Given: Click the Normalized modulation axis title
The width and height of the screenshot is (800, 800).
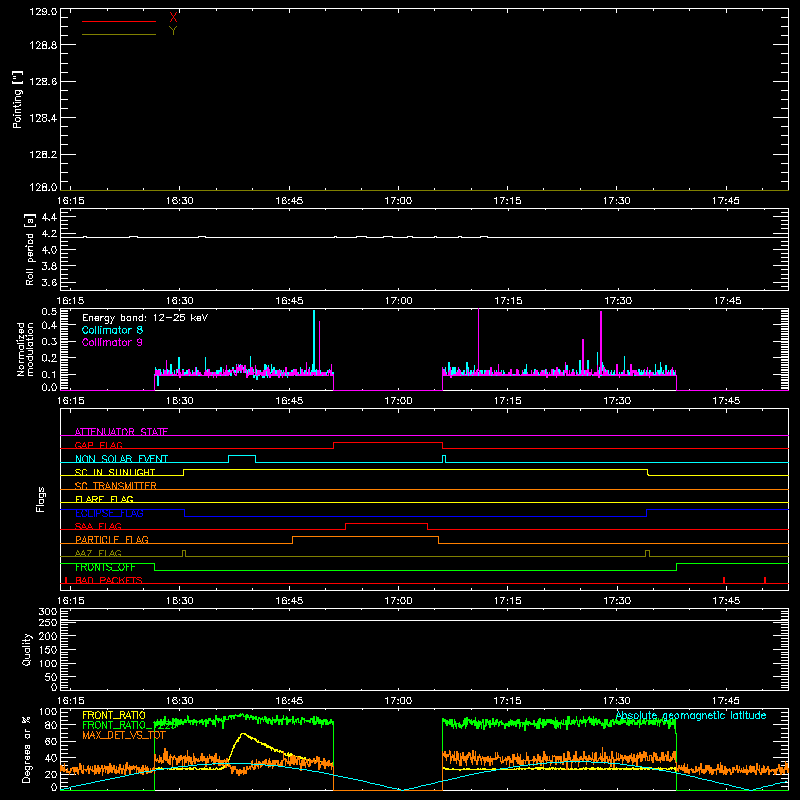Looking at the screenshot, I should (x=25, y=349).
